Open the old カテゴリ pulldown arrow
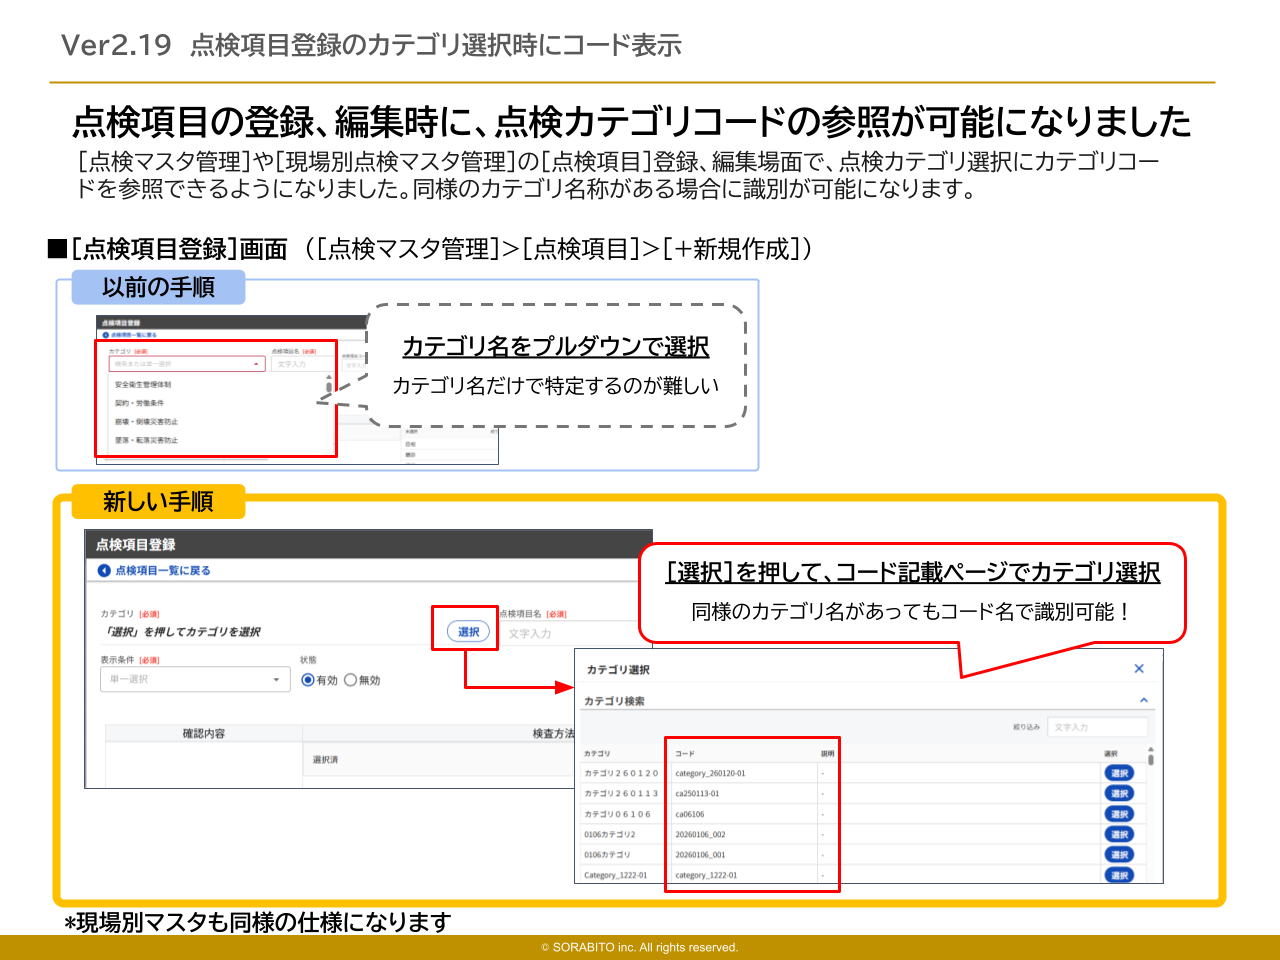The height and width of the screenshot is (960, 1280). [257, 364]
